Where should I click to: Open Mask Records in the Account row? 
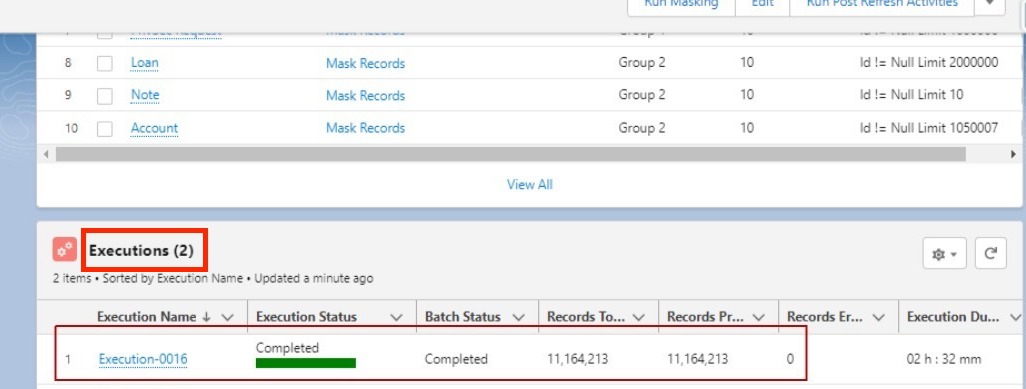coord(365,128)
